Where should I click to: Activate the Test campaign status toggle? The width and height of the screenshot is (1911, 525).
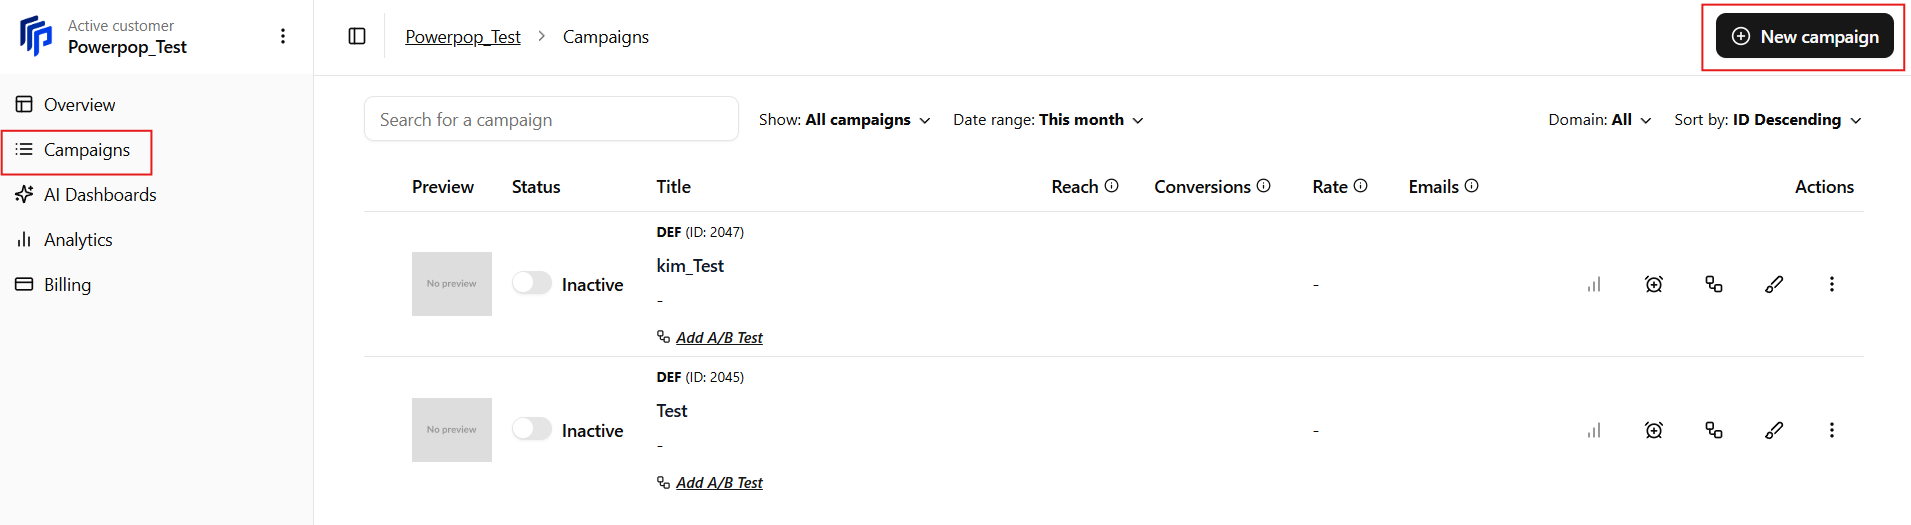pyautogui.click(x=532, y=429)
